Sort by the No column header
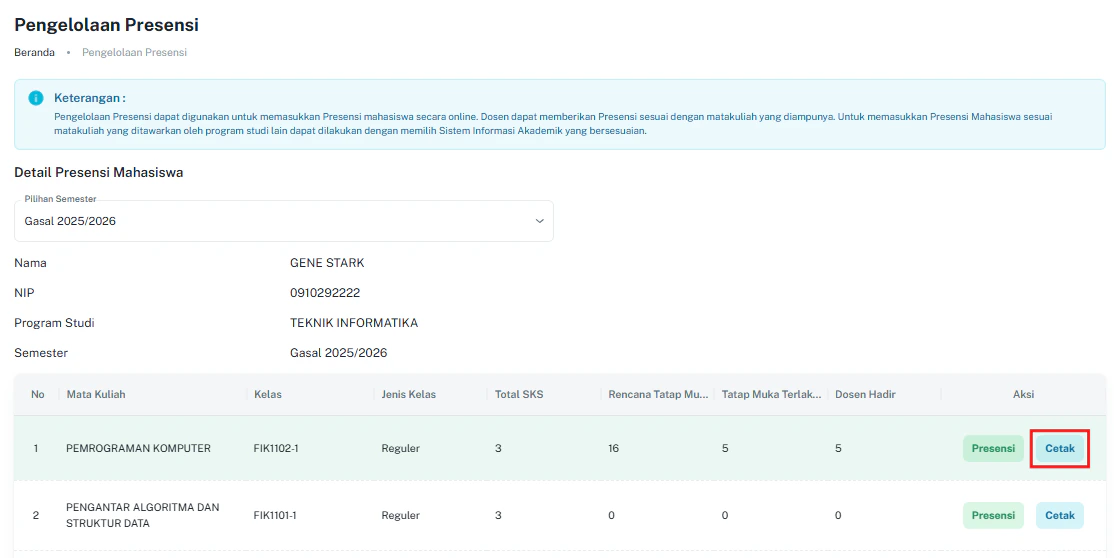Image resolution: width=1114 pixels, height=558 pixels. point(38,394)
